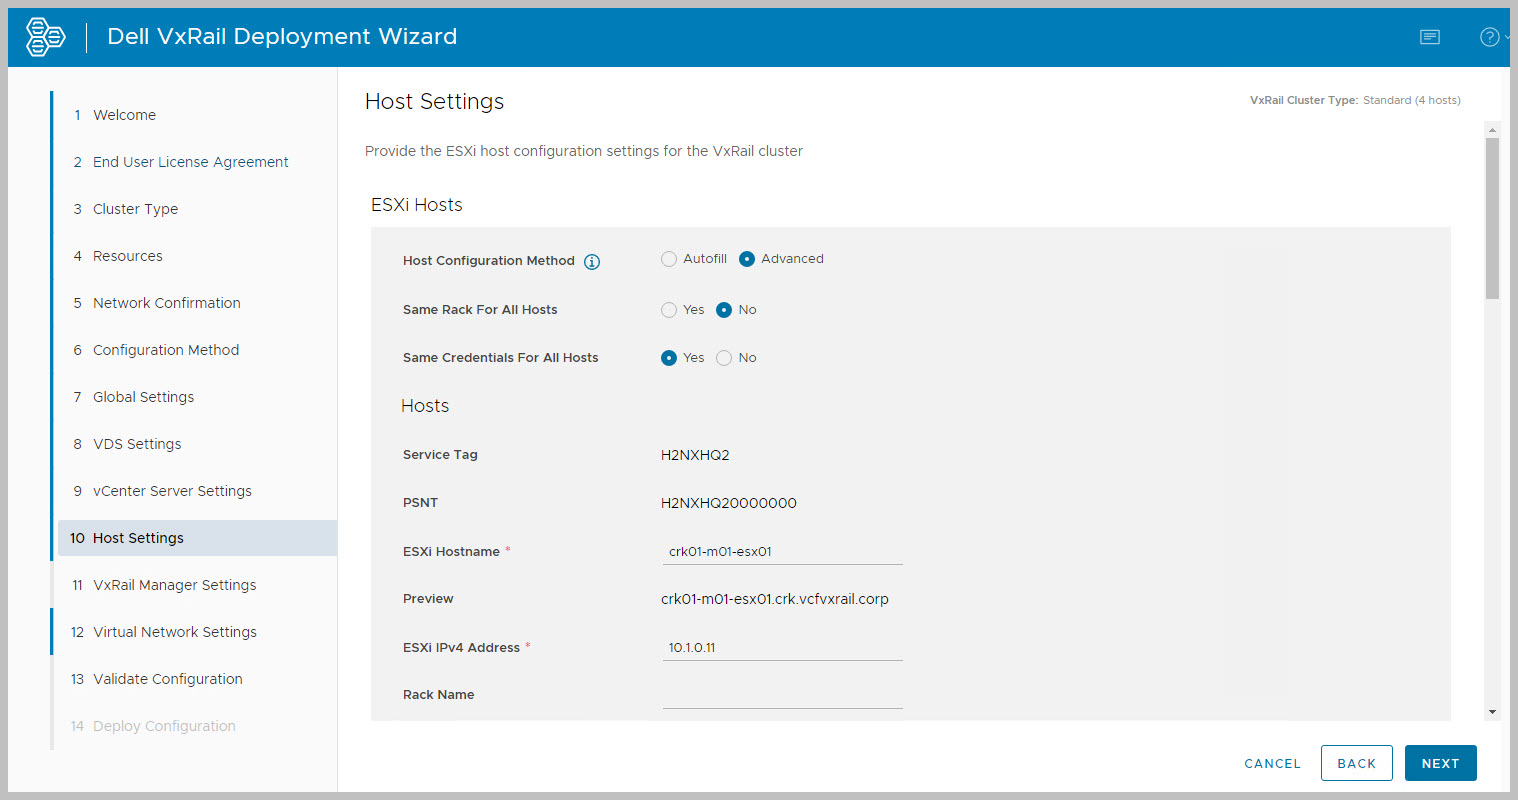The height and width of the screenshot is (800, 1518).
Task: Set Same Credentials For All Hosts to No
Action: [724, 358]
